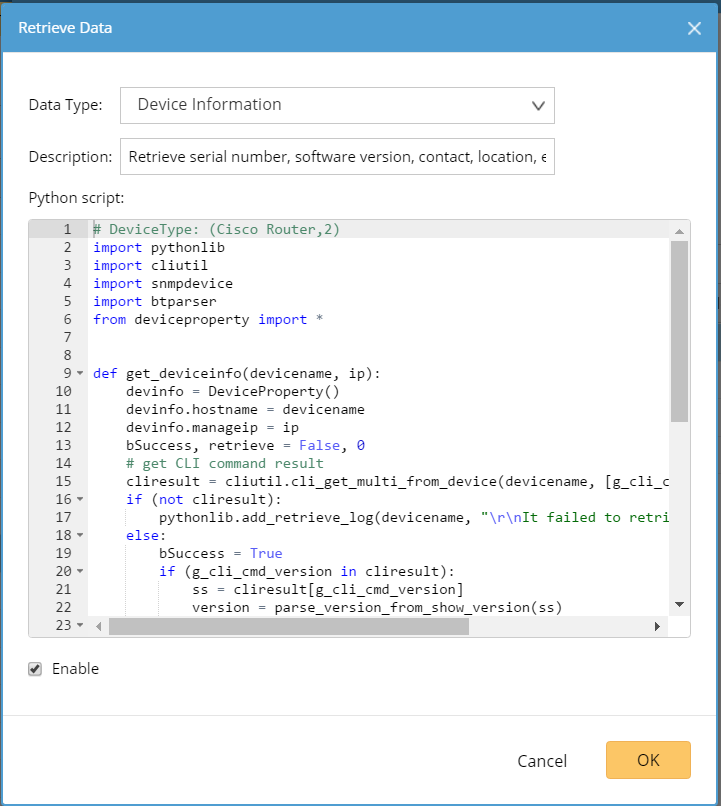Image resolution: width=721 pixels, height=806 pixels.
Task: Click the vertical scrollbar thumb in script
Action: pyautogui.click(x=679, y=332)
